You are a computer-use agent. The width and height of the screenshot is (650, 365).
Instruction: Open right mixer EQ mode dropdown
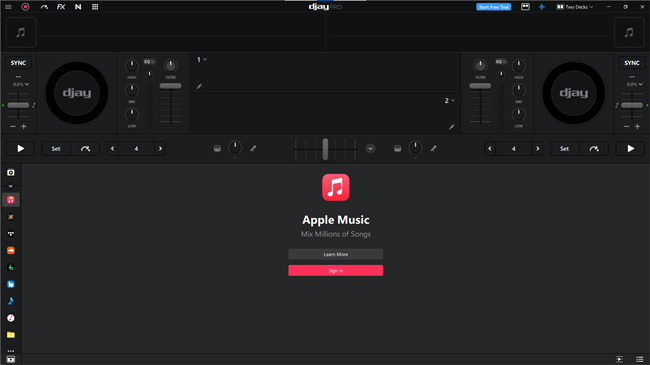click(501, 62)
